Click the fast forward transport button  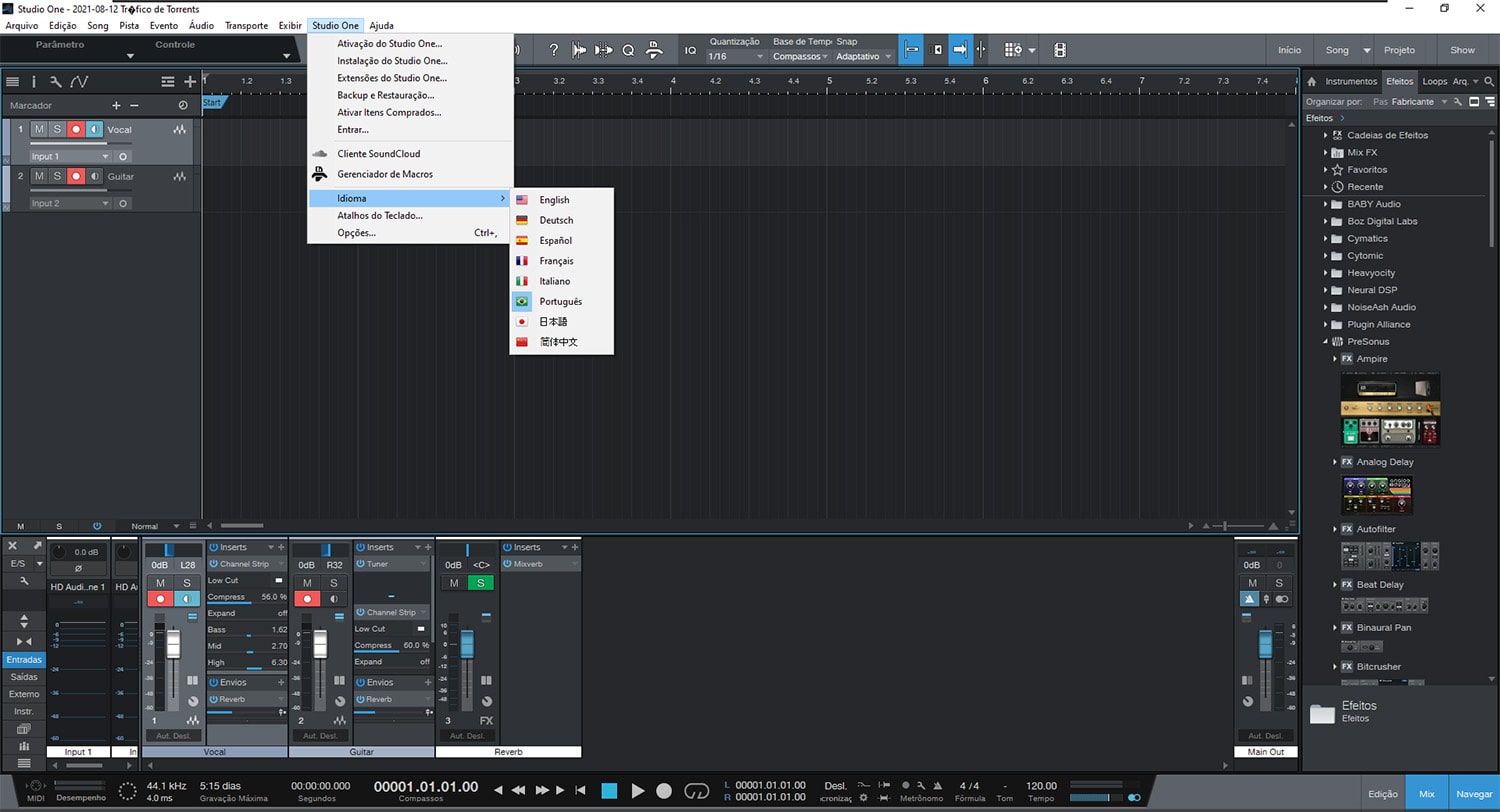pyautogui.click(x=542, y=791)
